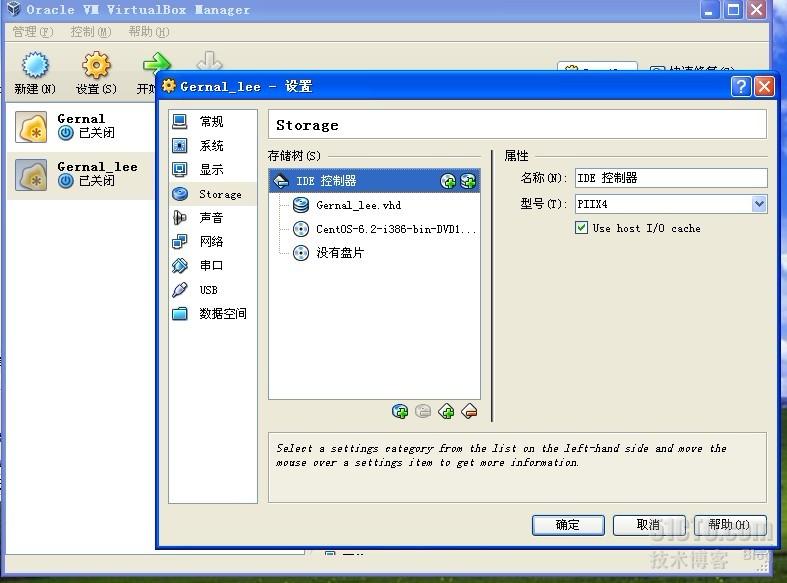Screen dimensions: 787x583
Task: Click the 声音 speaker icon in sidebar
Action: click(x=180, y=218)
